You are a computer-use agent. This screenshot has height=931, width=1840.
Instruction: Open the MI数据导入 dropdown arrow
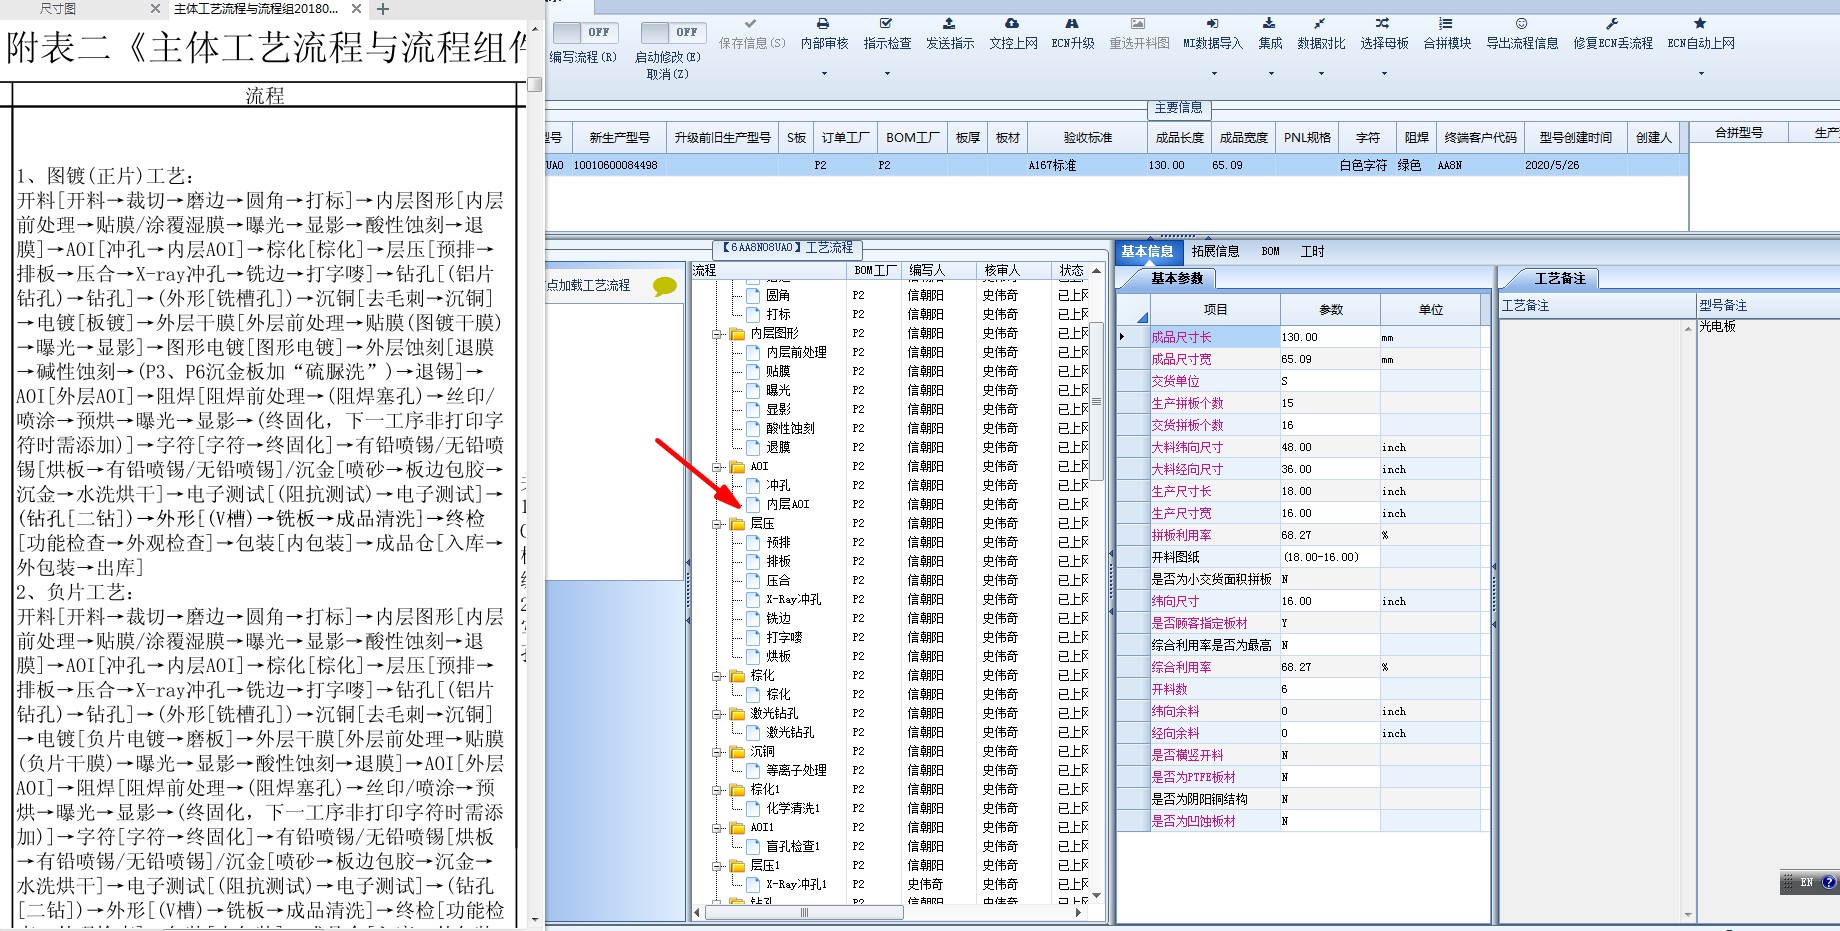click(1213, 73)
